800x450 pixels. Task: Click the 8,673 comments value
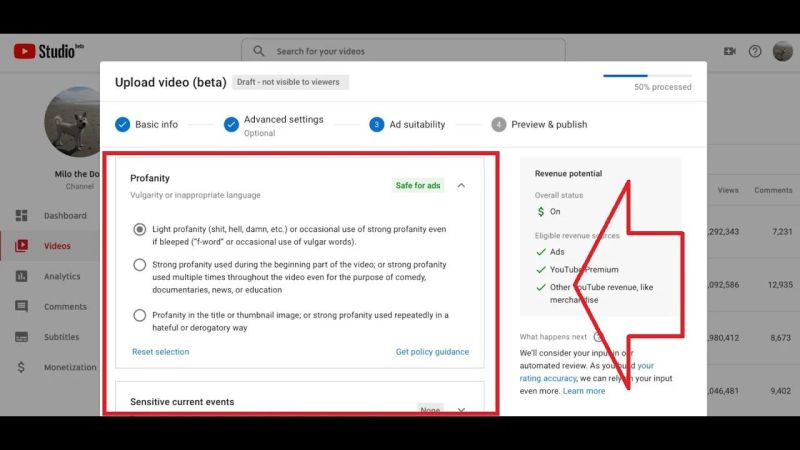click(x=781, y=337)
